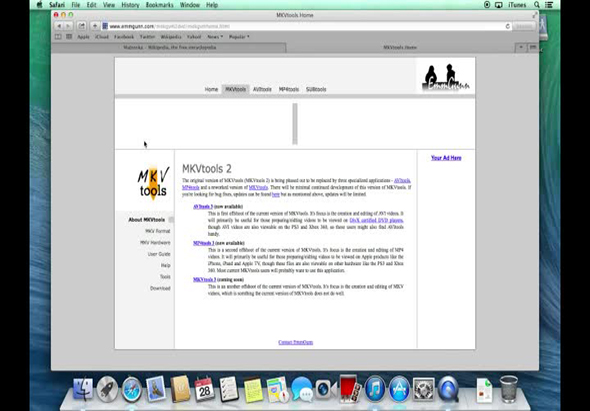
Task: Click the MP4tools site navigation tab
Action: click(x=289, y=89)
